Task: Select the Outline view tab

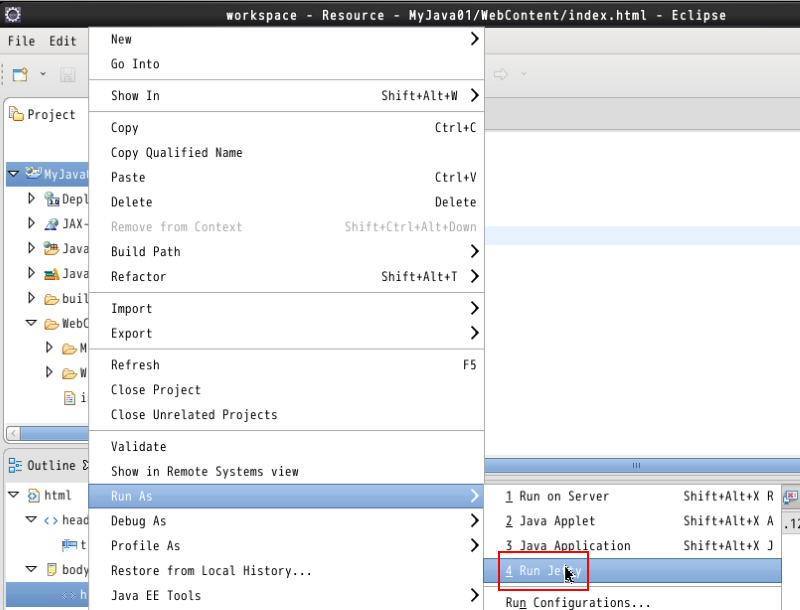Action: coord(48,465)
